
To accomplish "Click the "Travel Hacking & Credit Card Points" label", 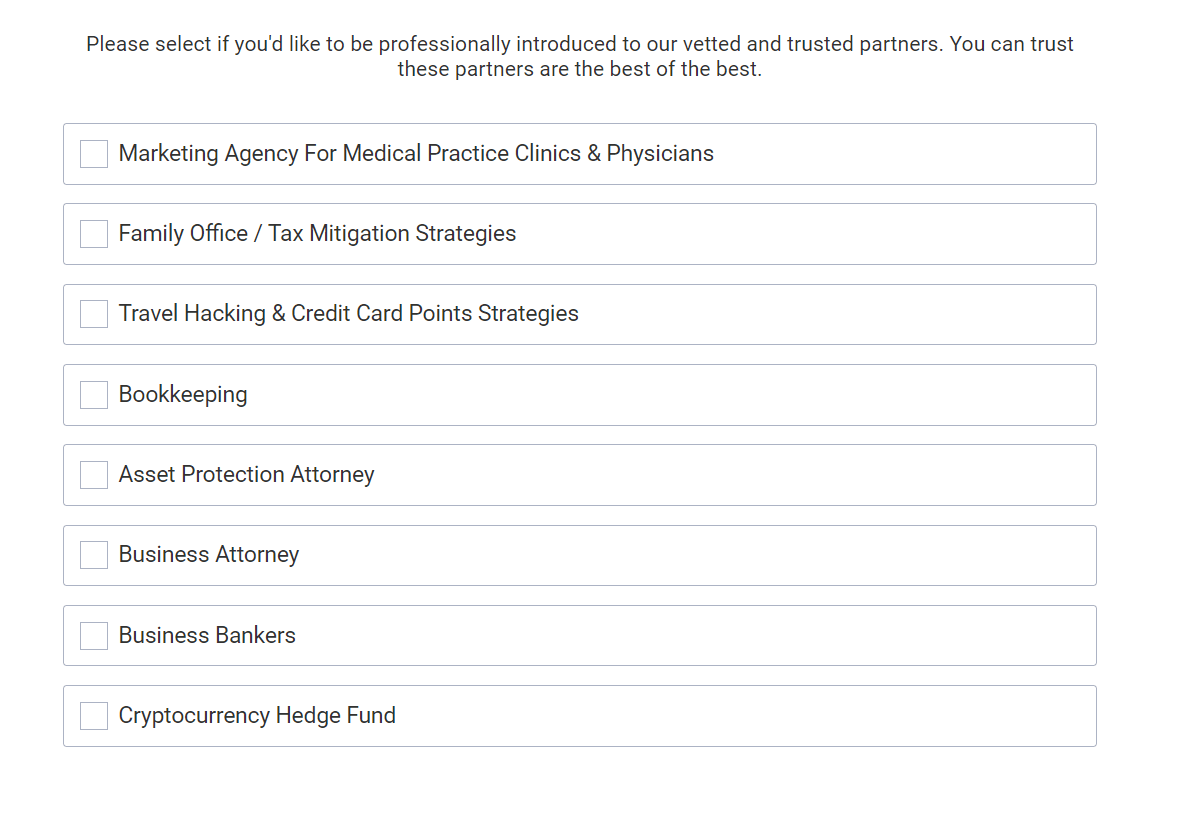I will pyautogui.click(x=348, y=314).
